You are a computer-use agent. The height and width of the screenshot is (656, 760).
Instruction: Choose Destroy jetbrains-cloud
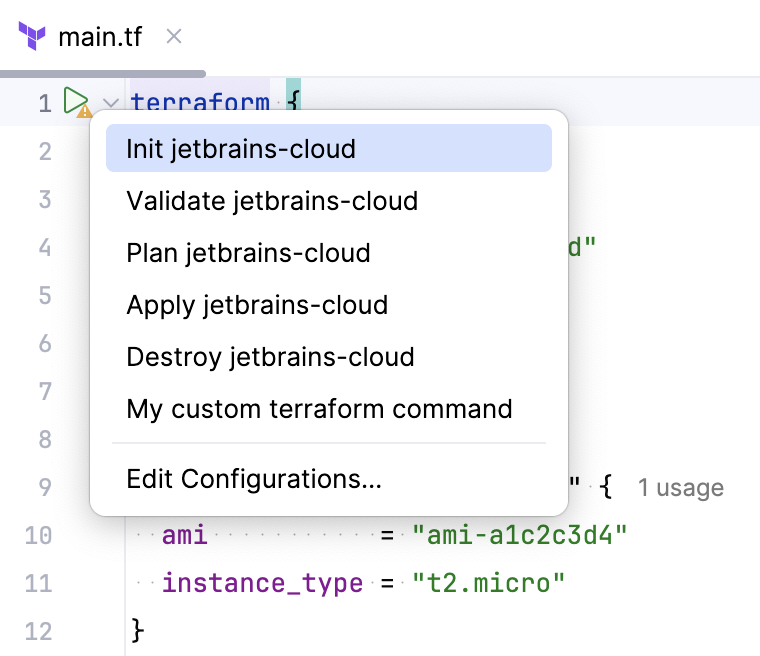click(270, 357)
